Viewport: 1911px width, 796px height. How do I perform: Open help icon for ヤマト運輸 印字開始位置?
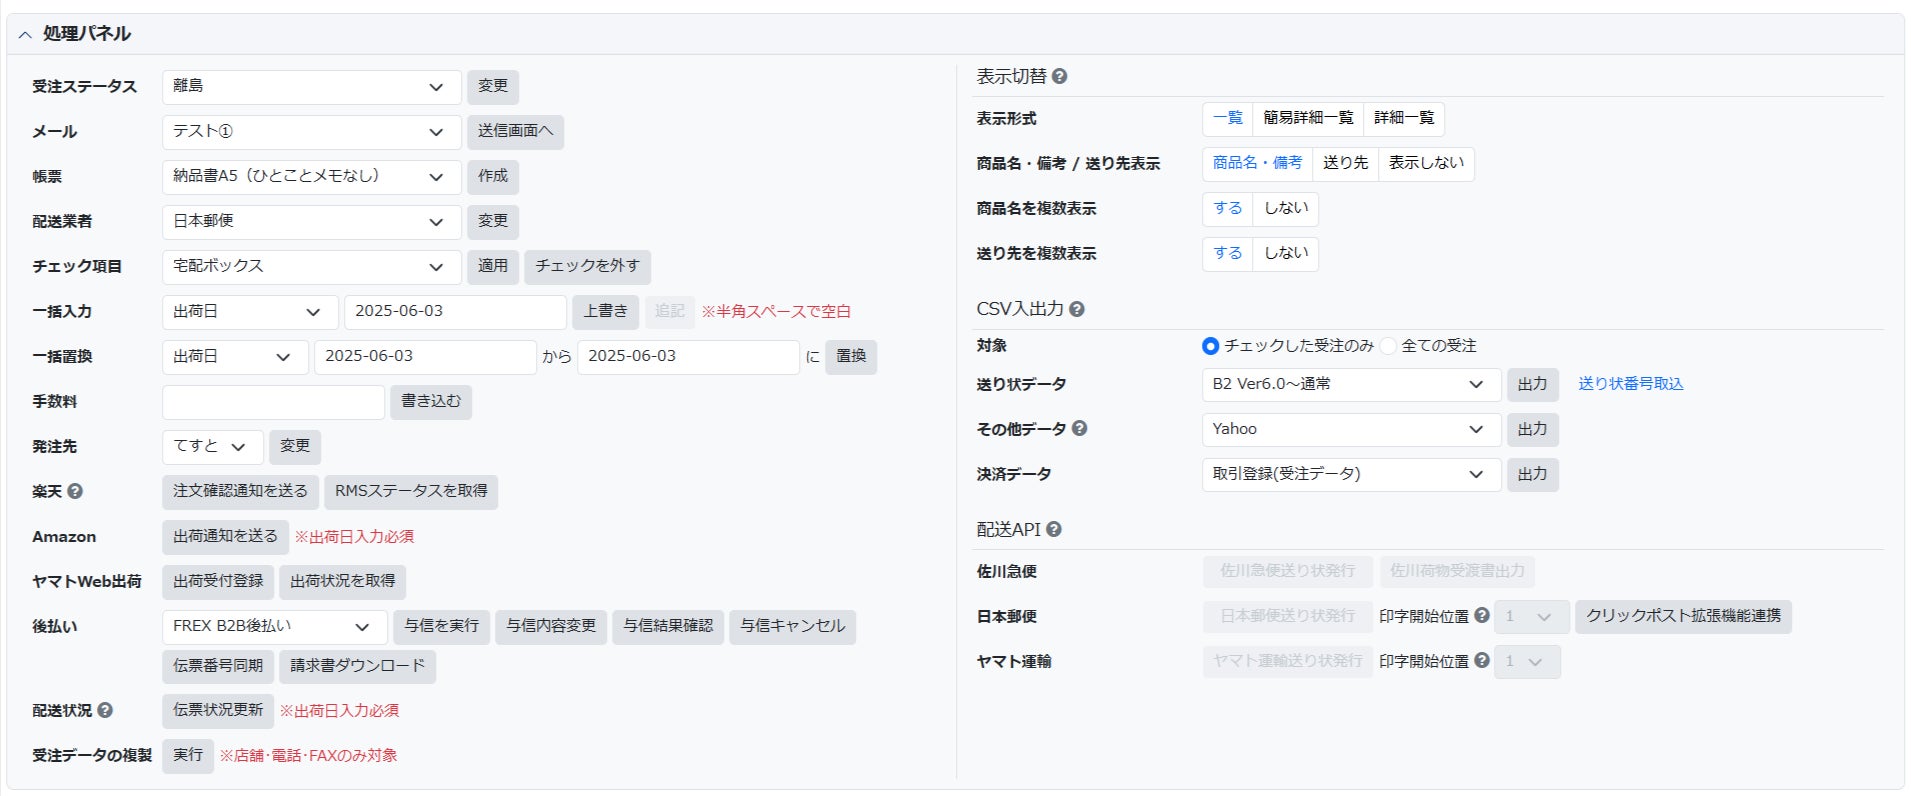[1482, 660]
